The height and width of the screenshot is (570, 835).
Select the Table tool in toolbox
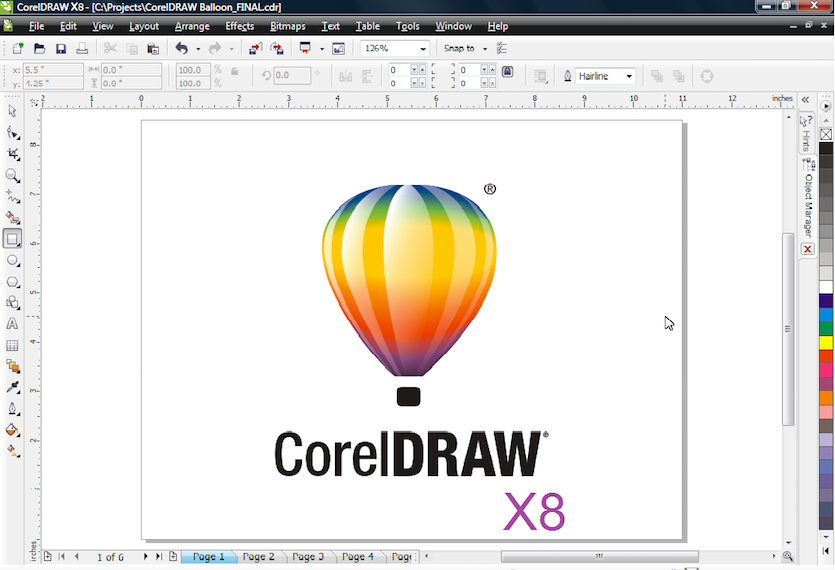[x=12, y=346]
